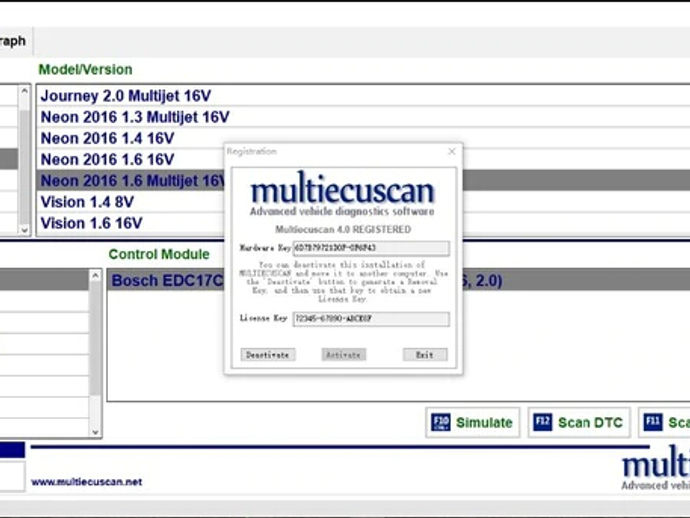Close the Registration dialog

(452, 151)
